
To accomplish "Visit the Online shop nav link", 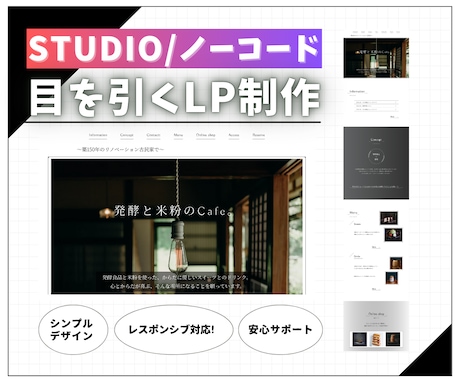I will (206, 135).
